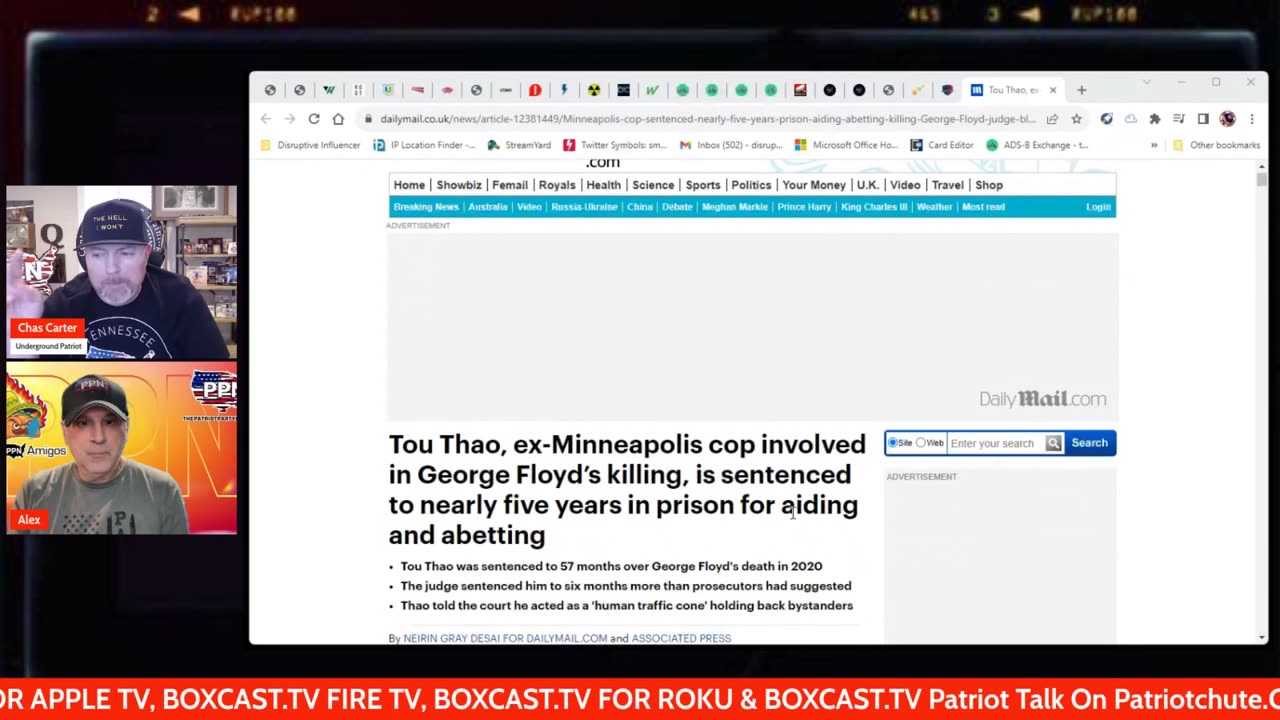
Task: Click King Charles III topic link
Action: click(874, 207)
